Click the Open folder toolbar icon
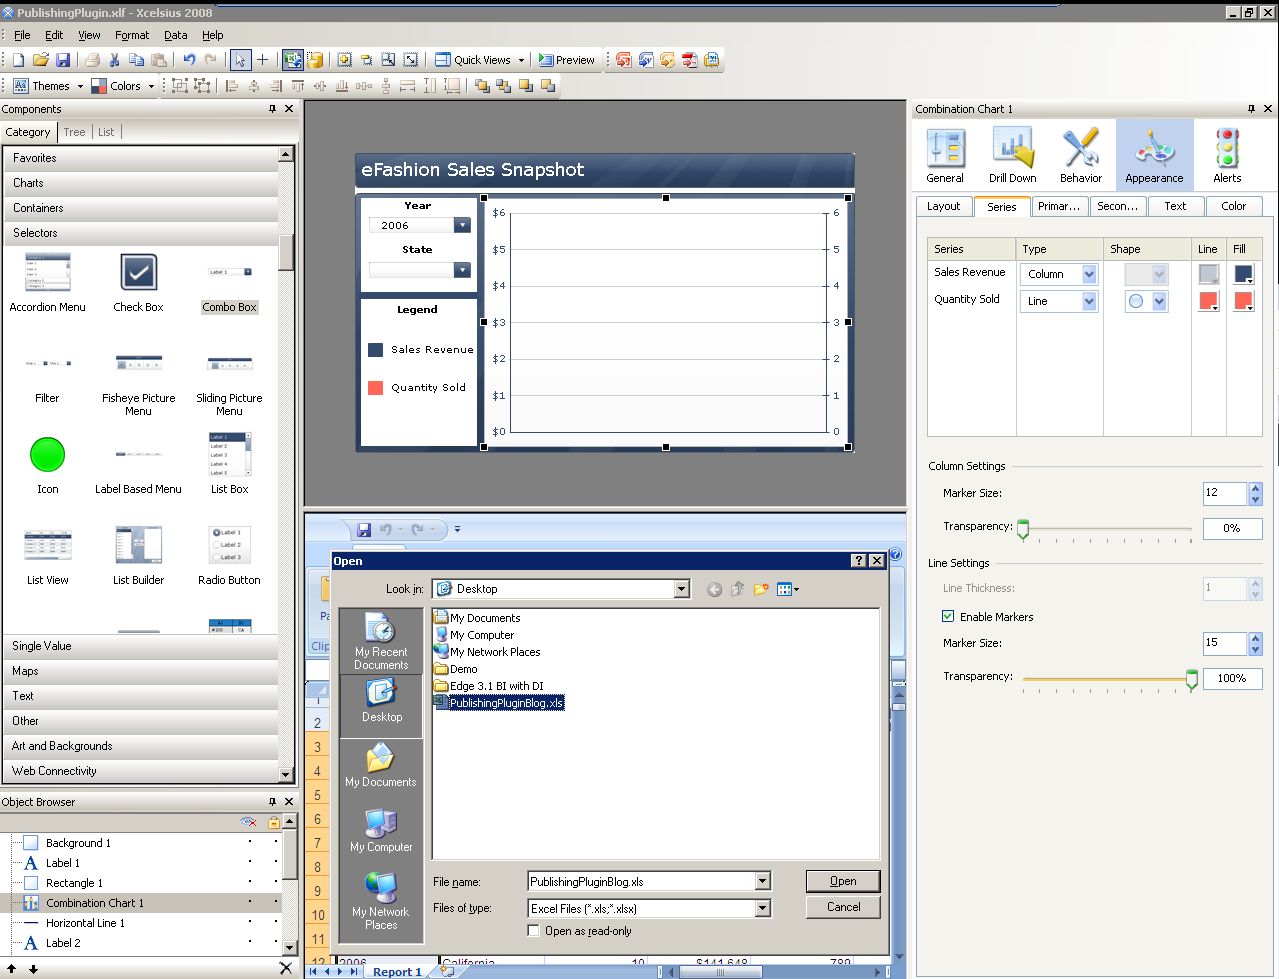 (x=40, y=60)
